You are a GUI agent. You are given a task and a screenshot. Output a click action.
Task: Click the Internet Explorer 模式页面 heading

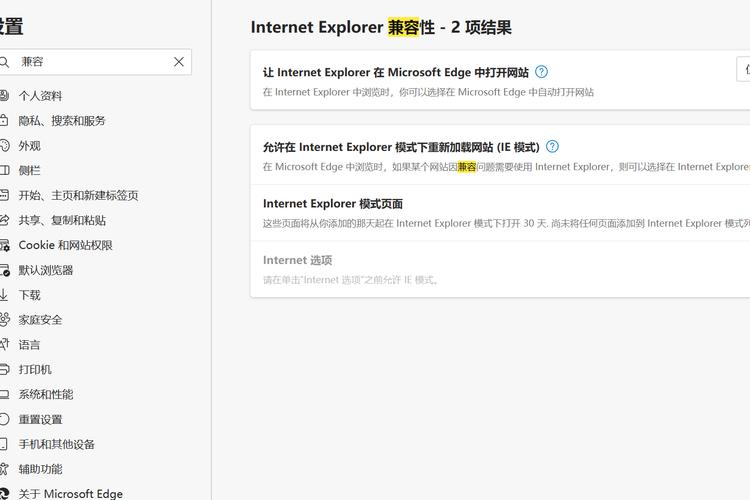coord(332,204)
